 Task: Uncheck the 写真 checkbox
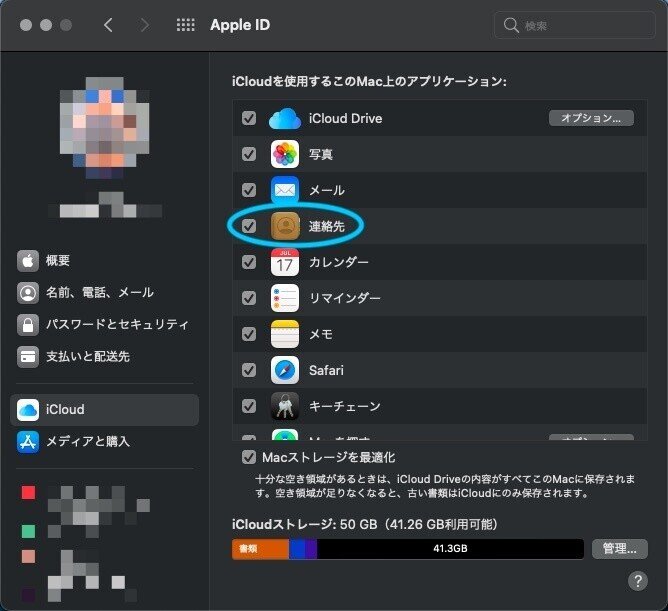pyautogui.click(x=249, y=154)
